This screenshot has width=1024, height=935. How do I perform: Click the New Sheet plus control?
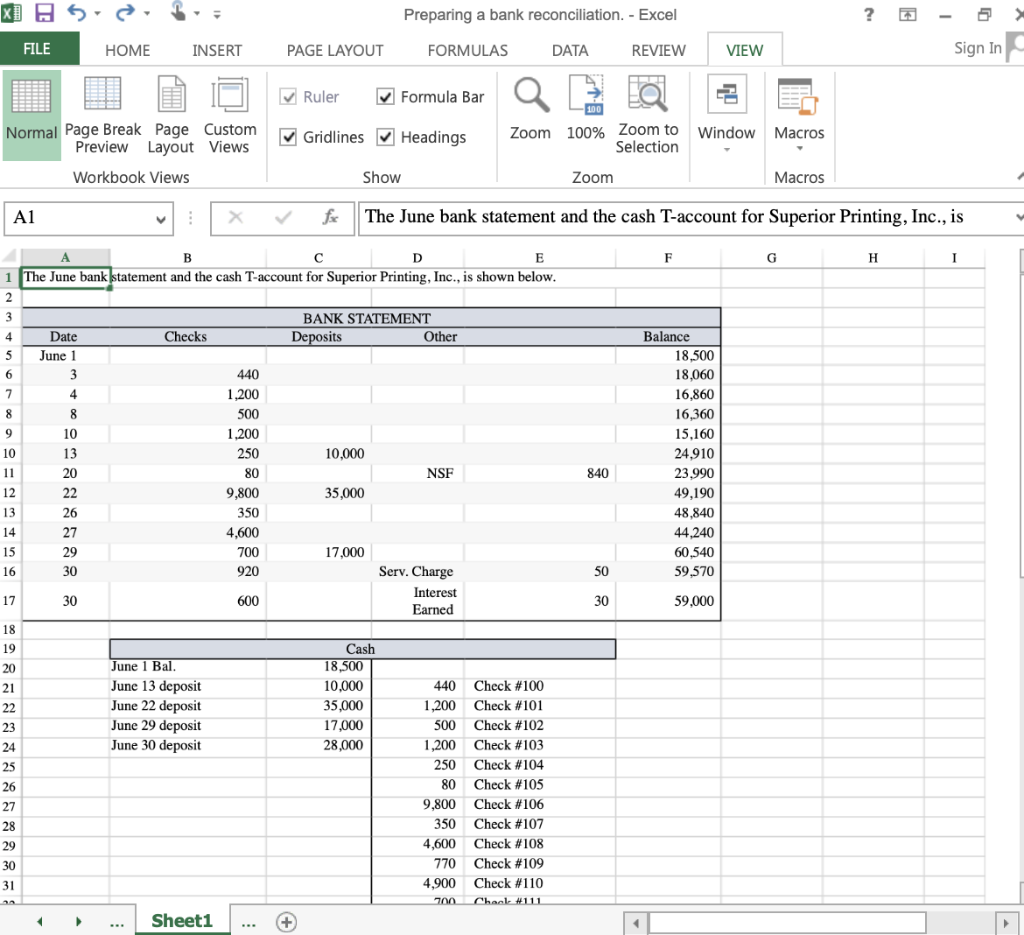(285, 921)
